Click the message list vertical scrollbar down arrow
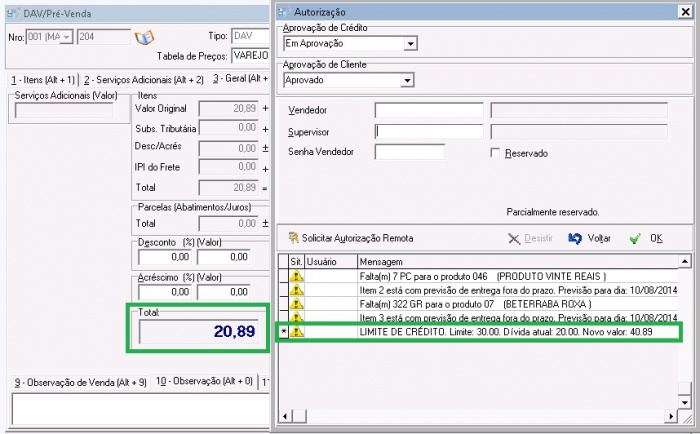Viewport: 700px width, 434px height. [x=685, y=401]
